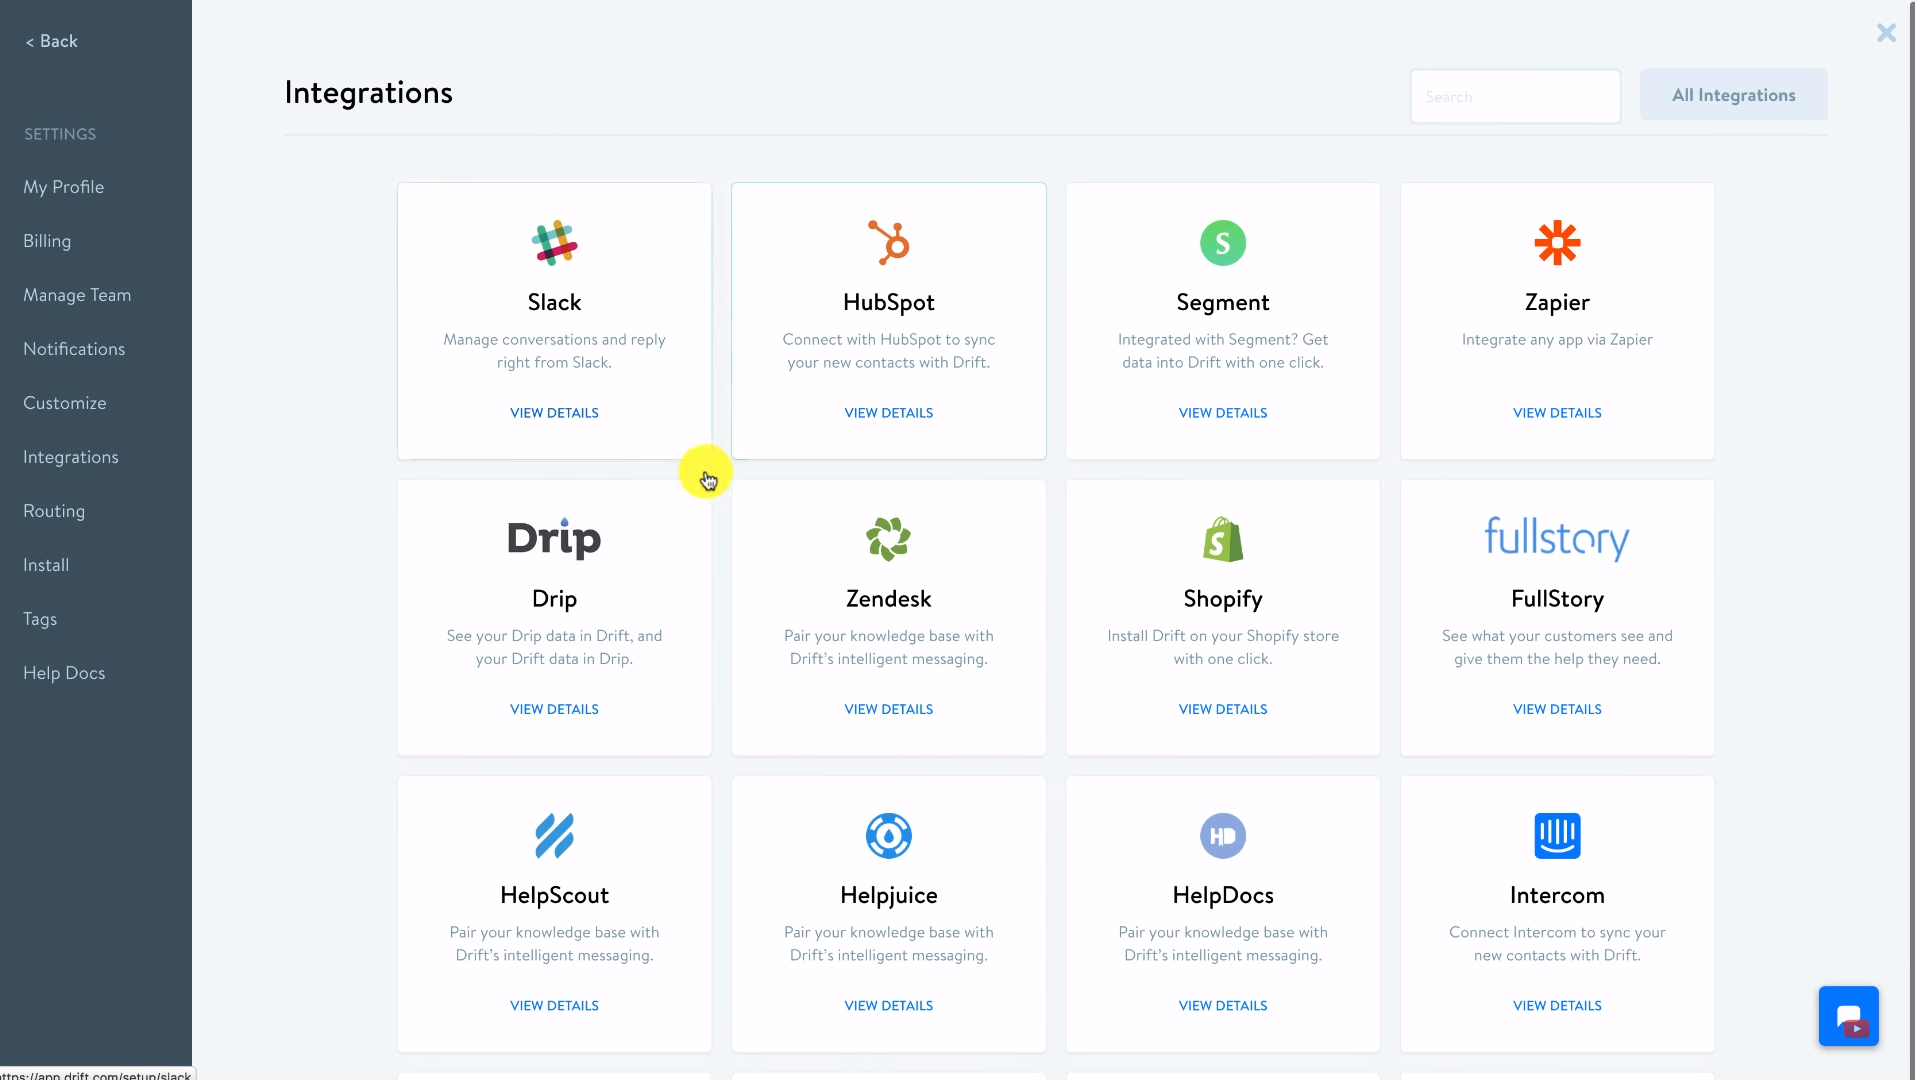Screen dimensions: 1915x1080
Task: Click the Zendesk logo icon
Action: 889,539
